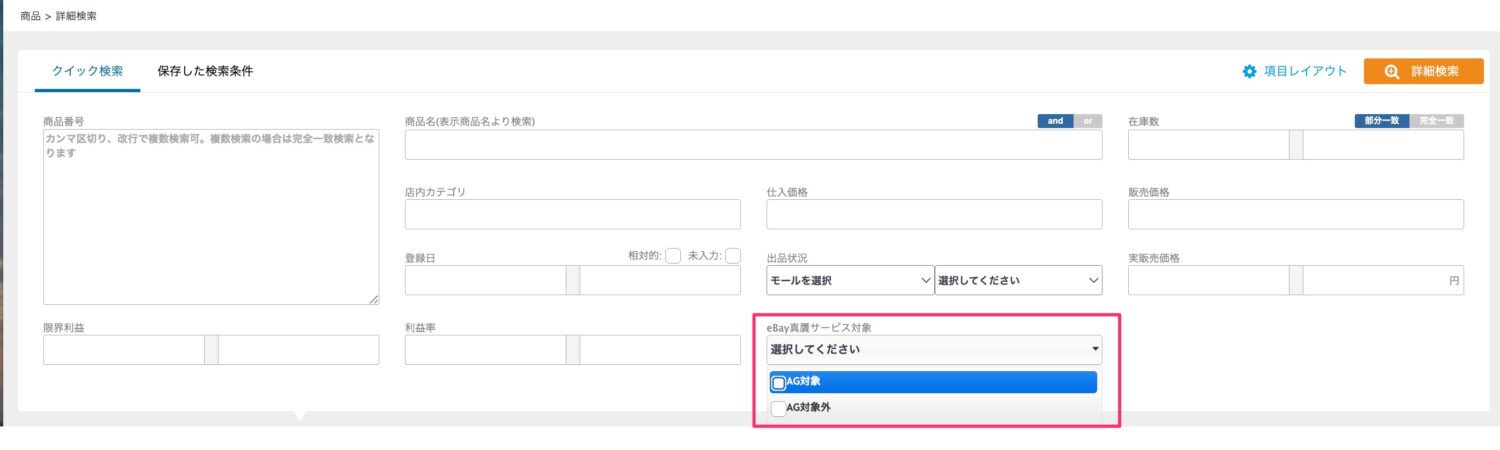1500x450 pixels.
Task: Click the magnifier icon on 詳細検索 button
Action: click(x=1392, y=71)
